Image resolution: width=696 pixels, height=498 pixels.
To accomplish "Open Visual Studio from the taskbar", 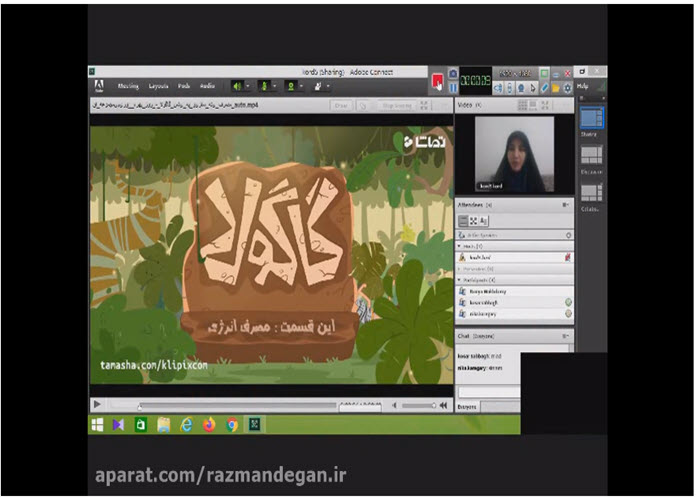I will (119, 425).
